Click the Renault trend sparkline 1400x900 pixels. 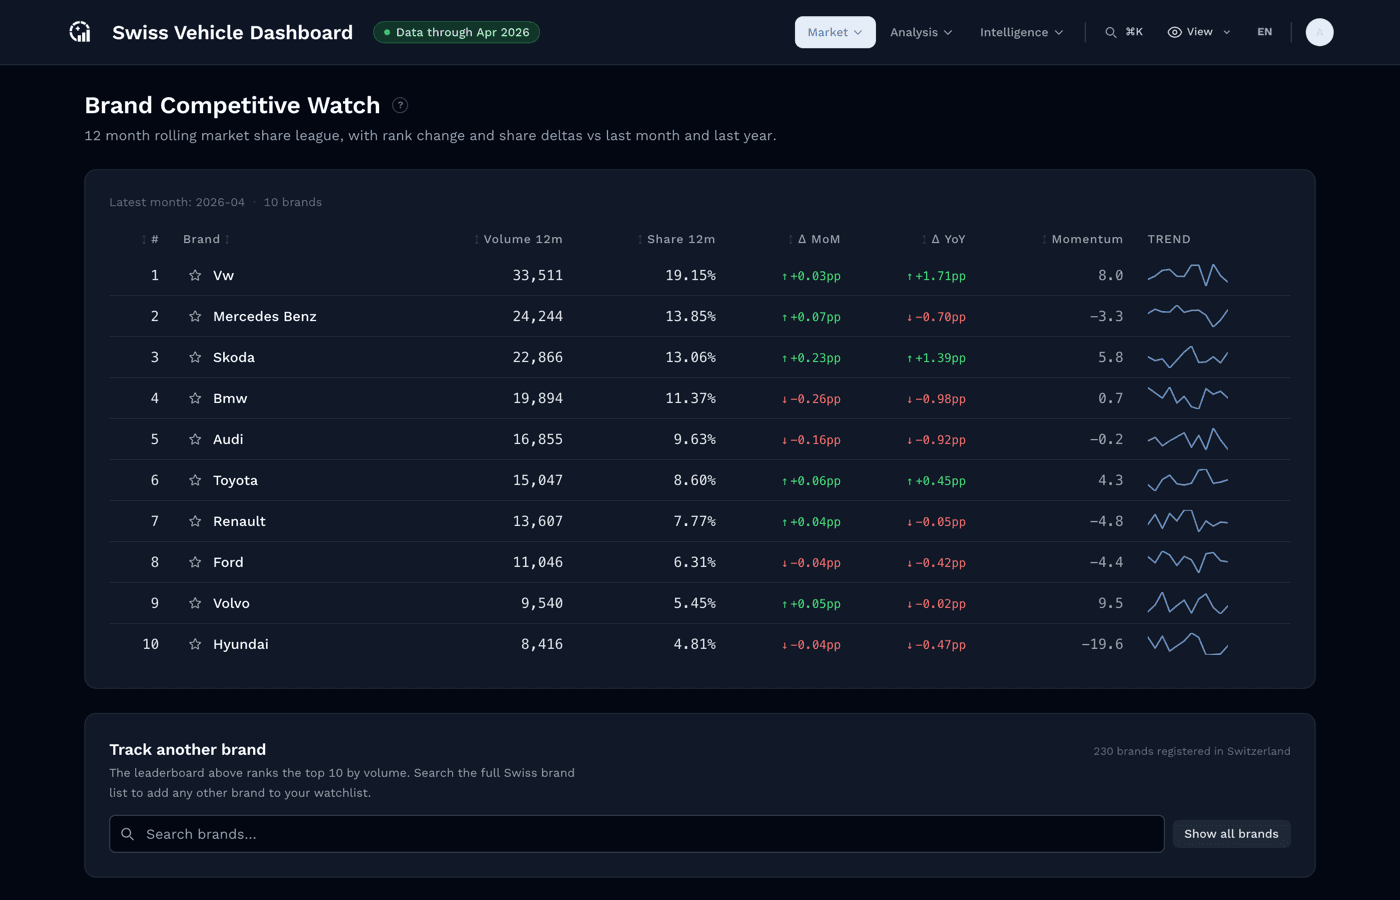click(1188, 521)
